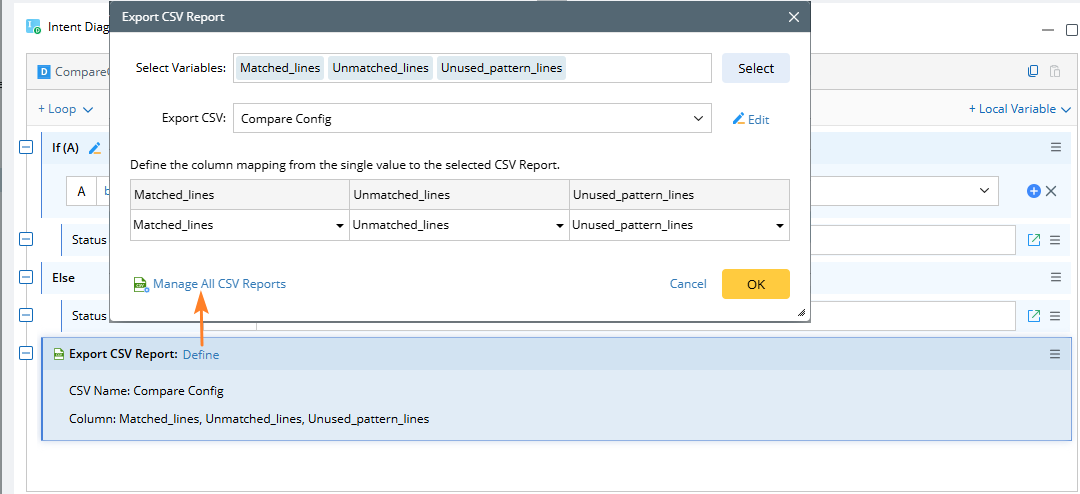Collapse the Else block
The width and height of the screenshot is (1080, 494).
coord(26,277)
